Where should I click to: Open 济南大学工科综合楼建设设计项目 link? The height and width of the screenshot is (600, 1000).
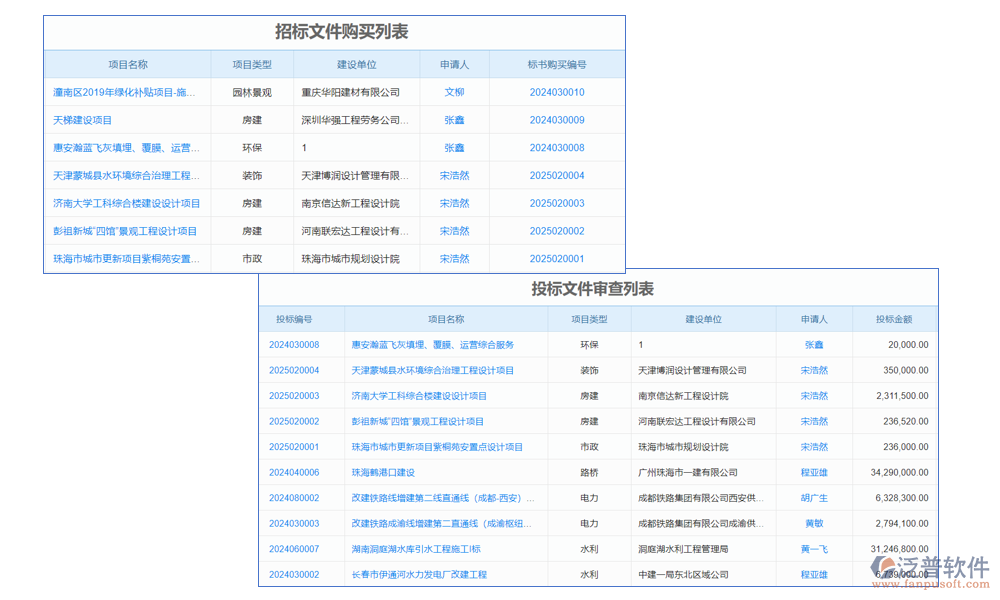[125, 203]
